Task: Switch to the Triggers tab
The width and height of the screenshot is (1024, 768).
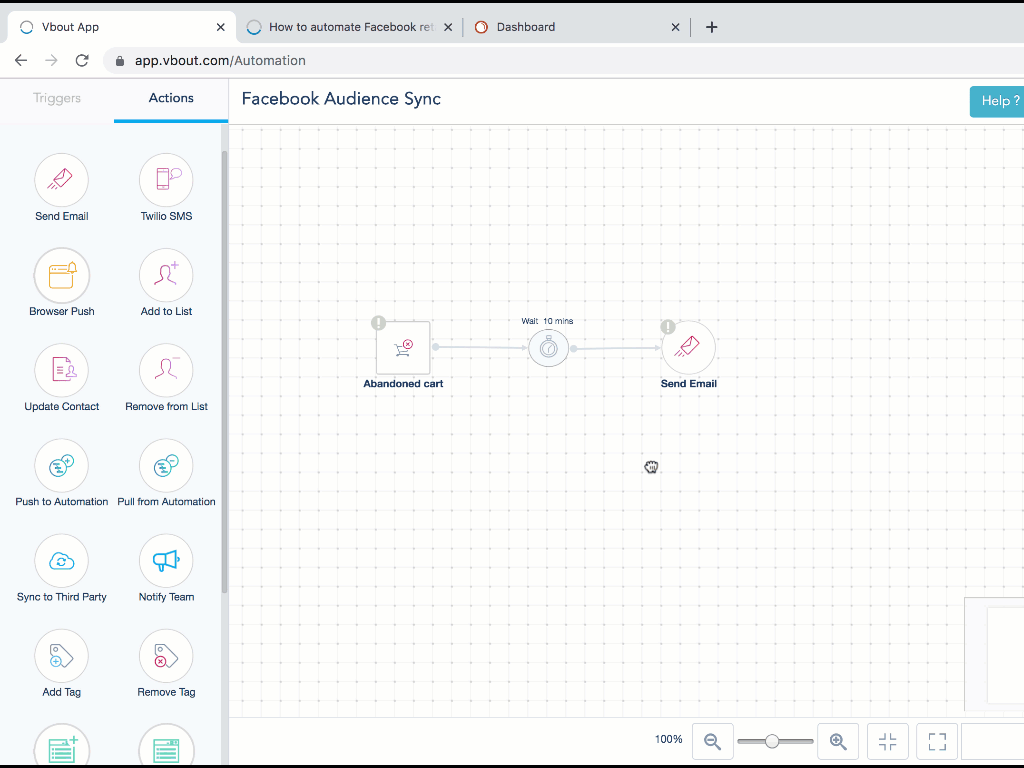Action: [57, 98]
